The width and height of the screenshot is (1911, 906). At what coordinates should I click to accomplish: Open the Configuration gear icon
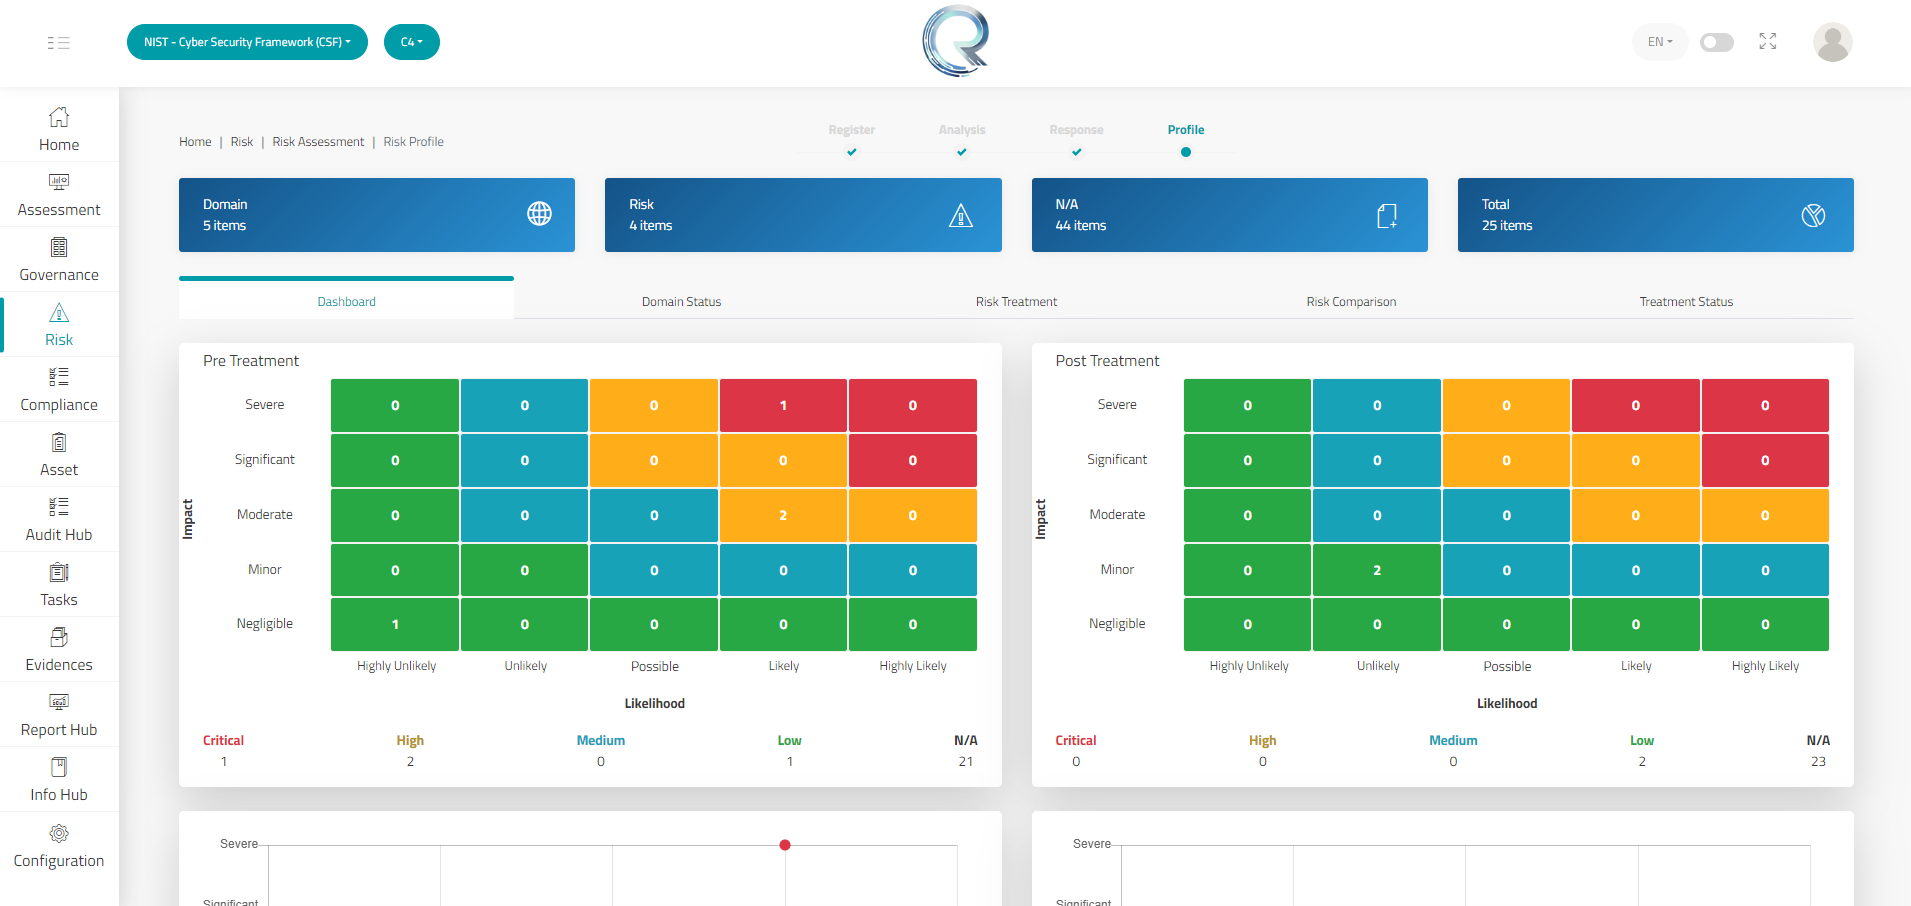[59, 833]
